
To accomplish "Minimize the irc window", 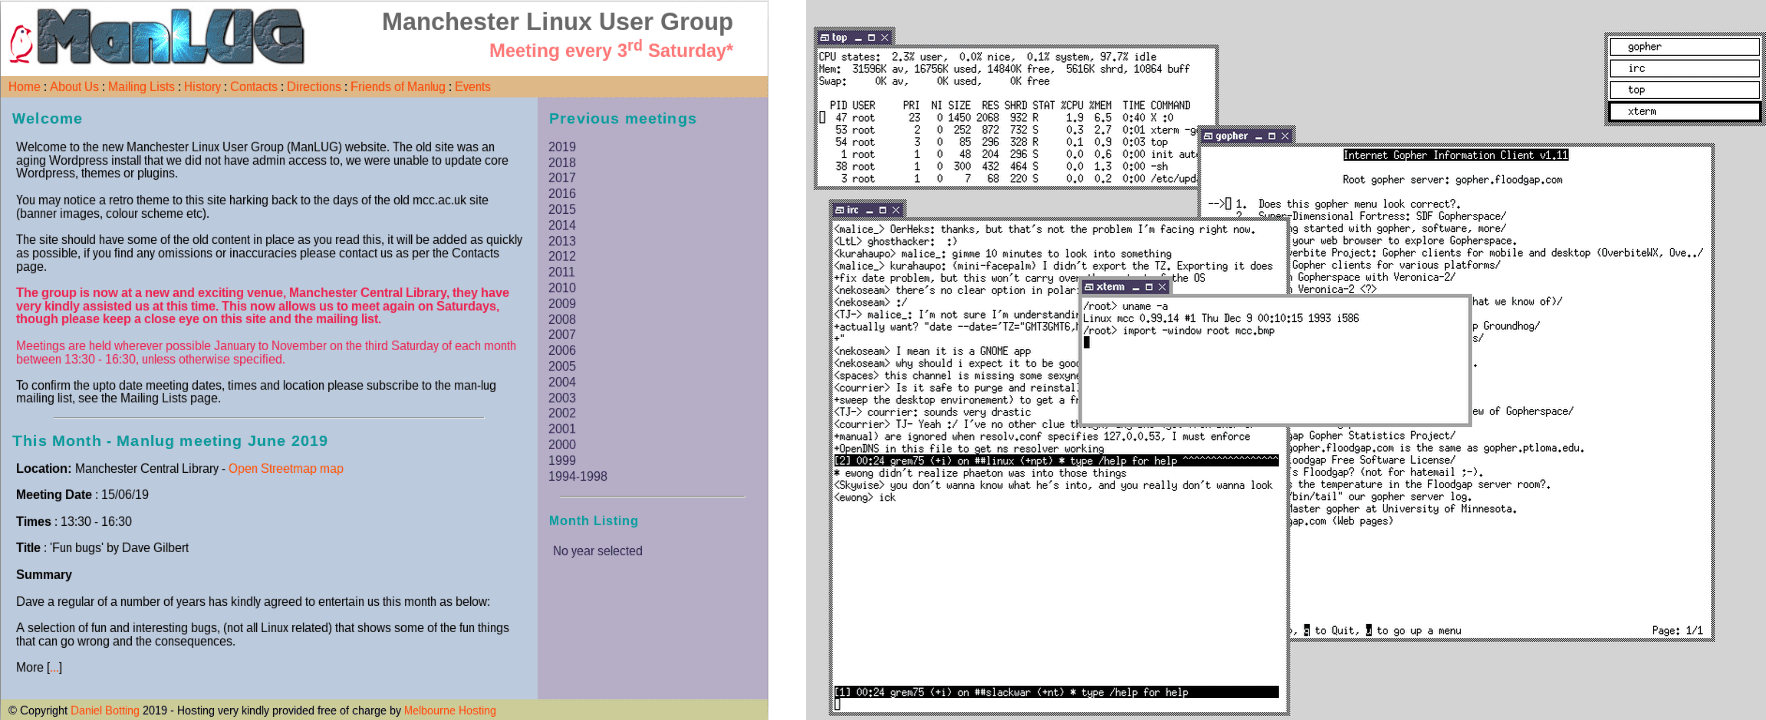I will 870,210.
